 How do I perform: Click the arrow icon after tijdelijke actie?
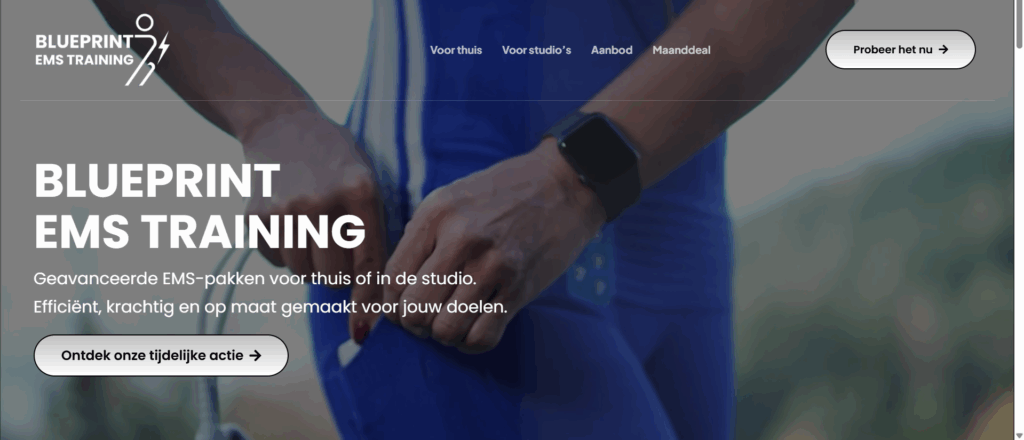point(255,356)
